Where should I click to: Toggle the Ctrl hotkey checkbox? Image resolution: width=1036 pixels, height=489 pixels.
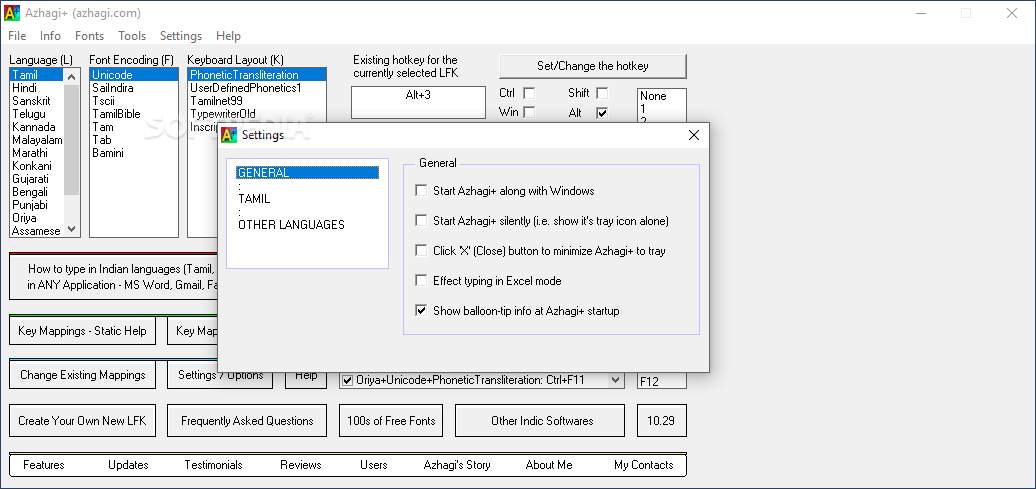coord(529,93)
